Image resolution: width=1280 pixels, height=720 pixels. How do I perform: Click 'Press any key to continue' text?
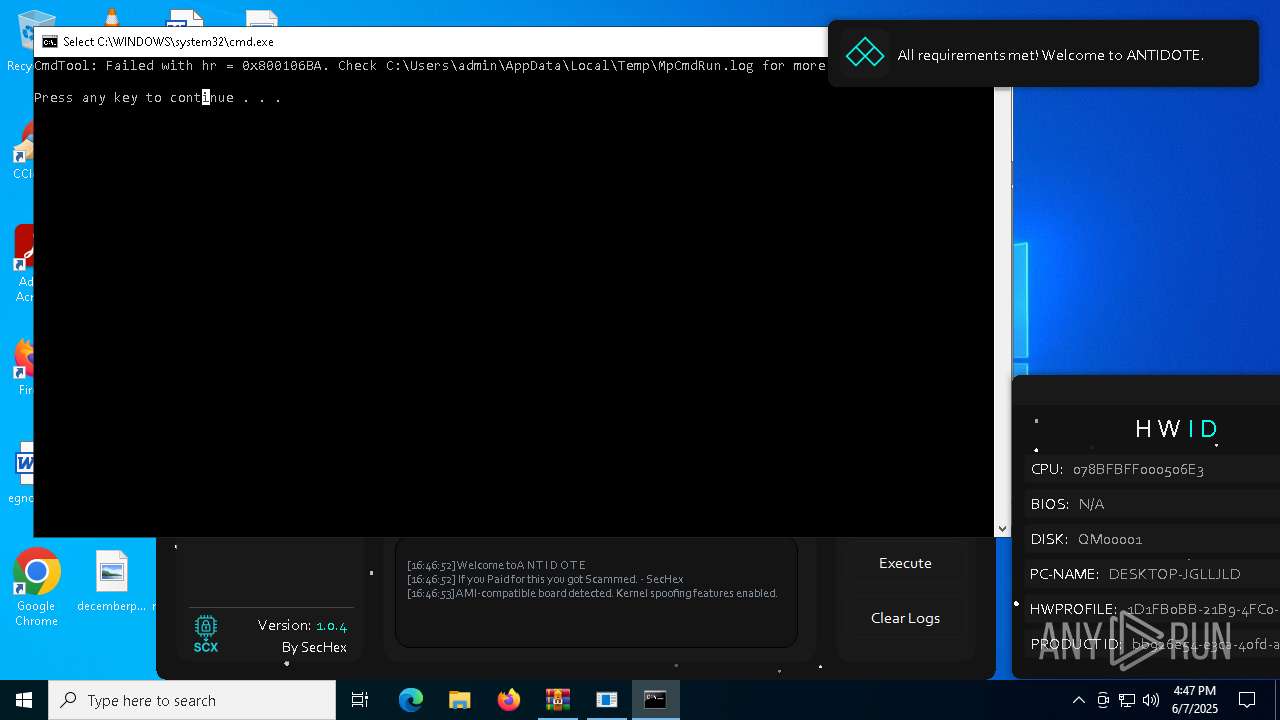pos(158,97)
